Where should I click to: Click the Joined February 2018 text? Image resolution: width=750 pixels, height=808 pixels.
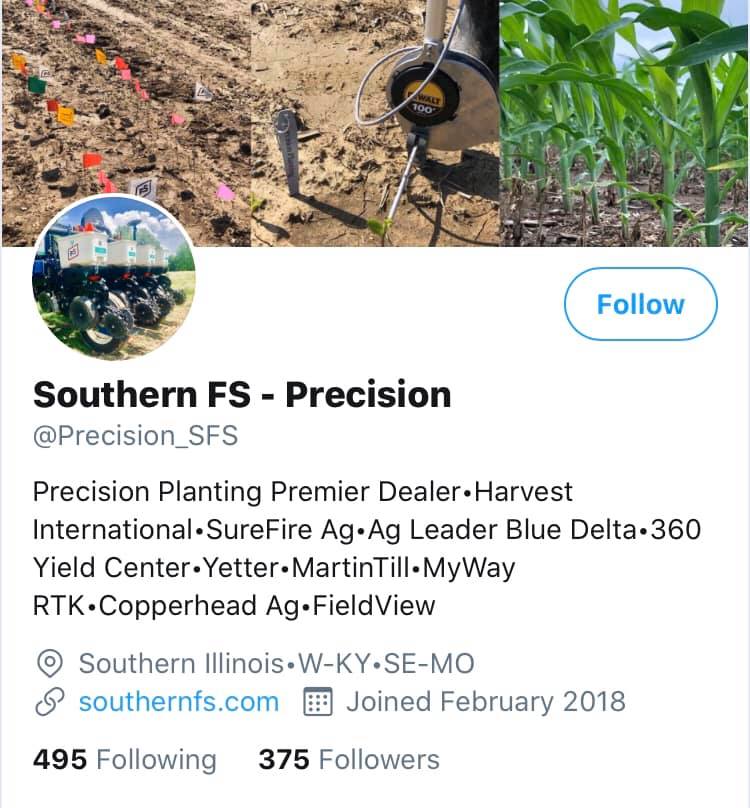(x=485, y=701)
